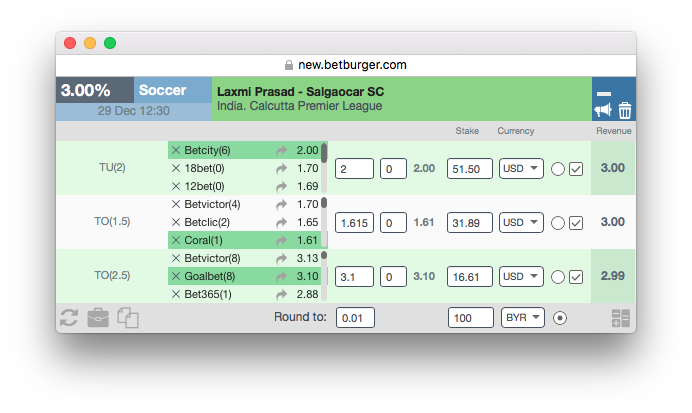Open the briefcase icon in the bottom bar

[98, 318]
